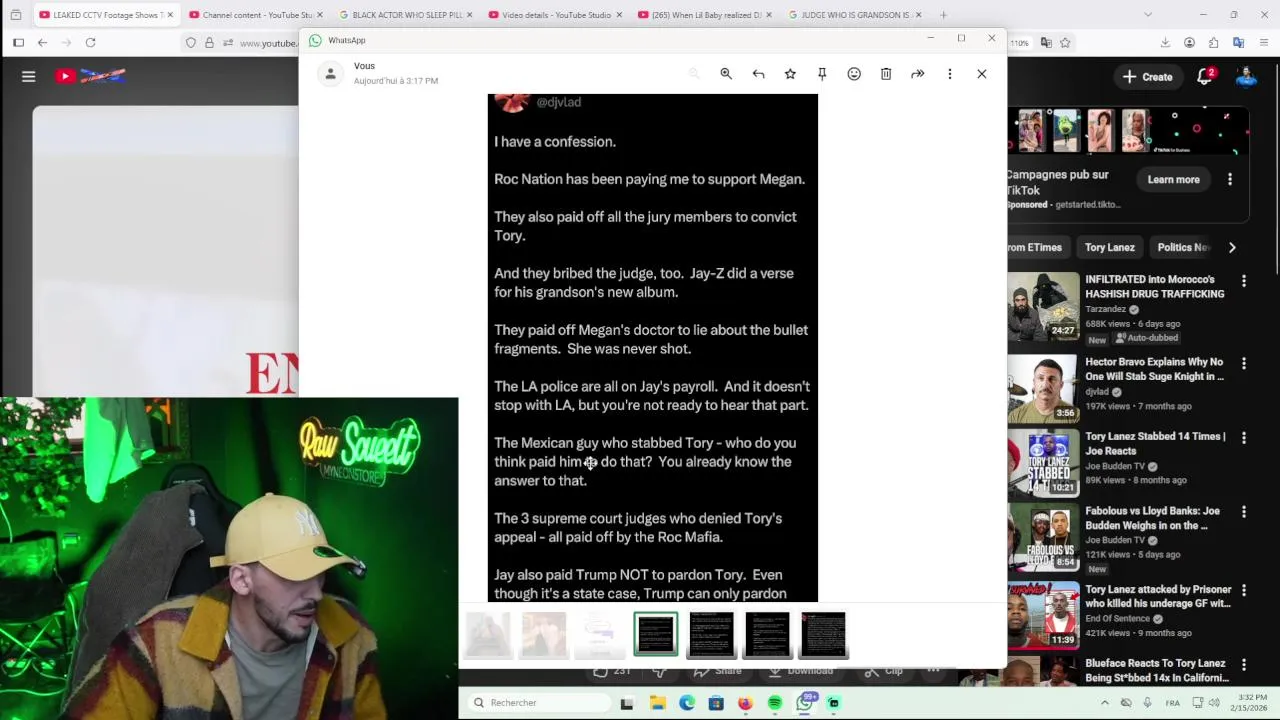Open INFILTRATED into Morocco's HASHISH video
Viewport: 1280px width, 720px height.
[1155, 287]
